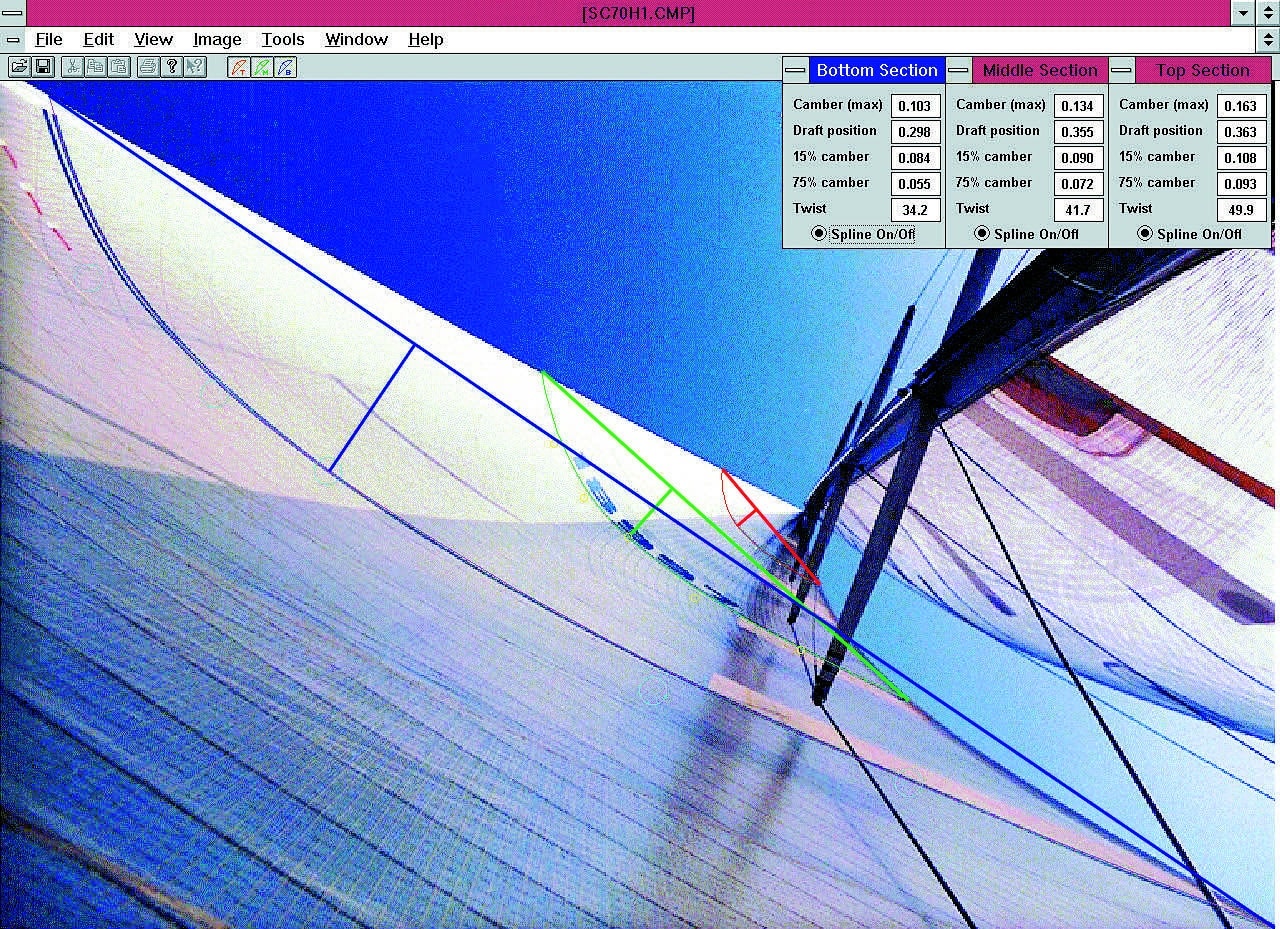Viewport: 1280px width, 929px height.
Task: Copy the selection using the Copy icon
Action: [97, 66]
